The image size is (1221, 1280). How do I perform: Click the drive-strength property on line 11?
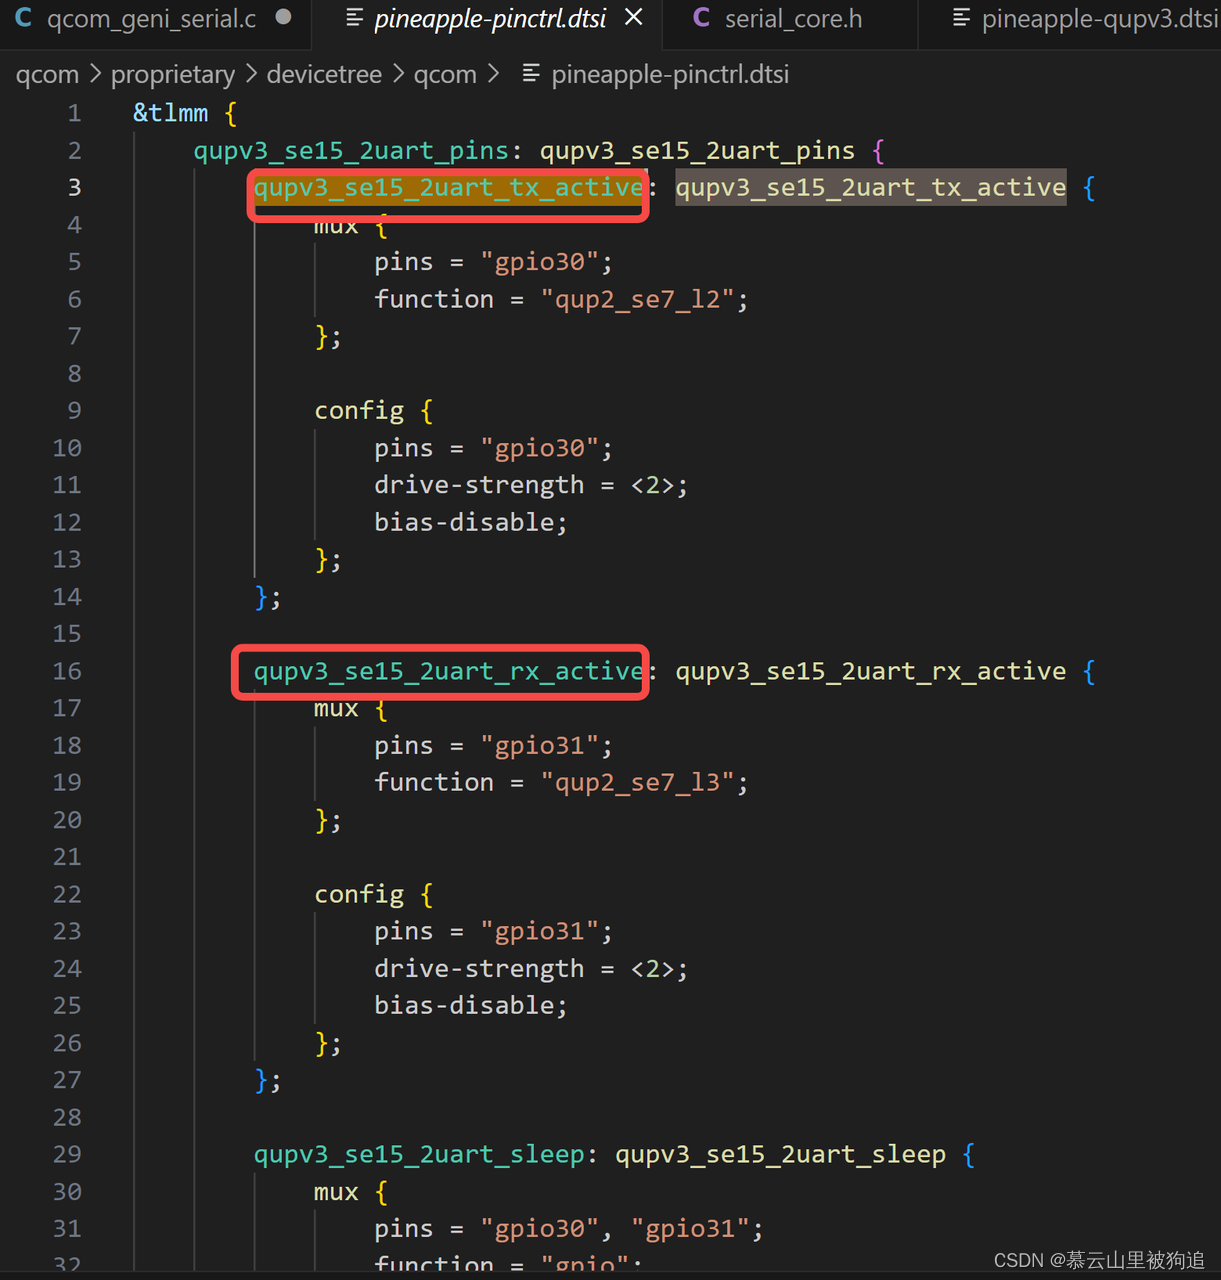point(479,484)
